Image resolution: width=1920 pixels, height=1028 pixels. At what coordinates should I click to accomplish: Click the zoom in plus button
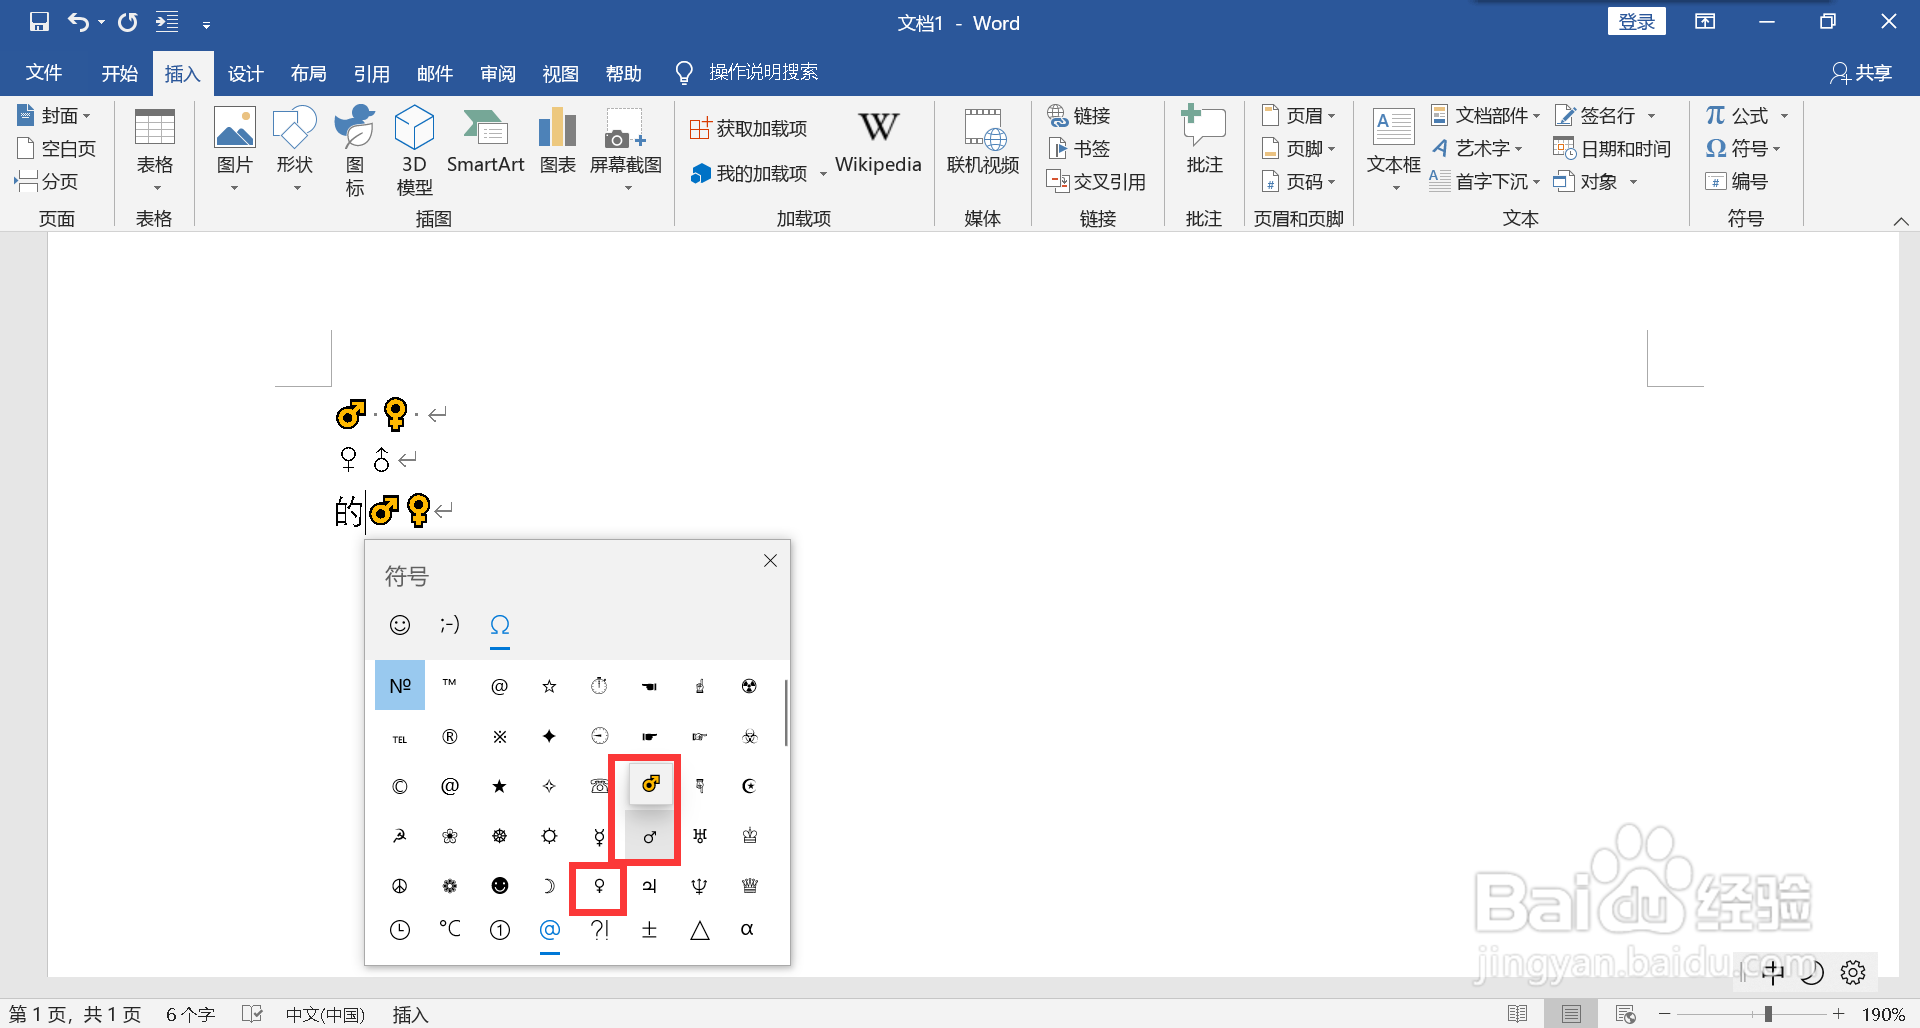click(1838, 1014)
